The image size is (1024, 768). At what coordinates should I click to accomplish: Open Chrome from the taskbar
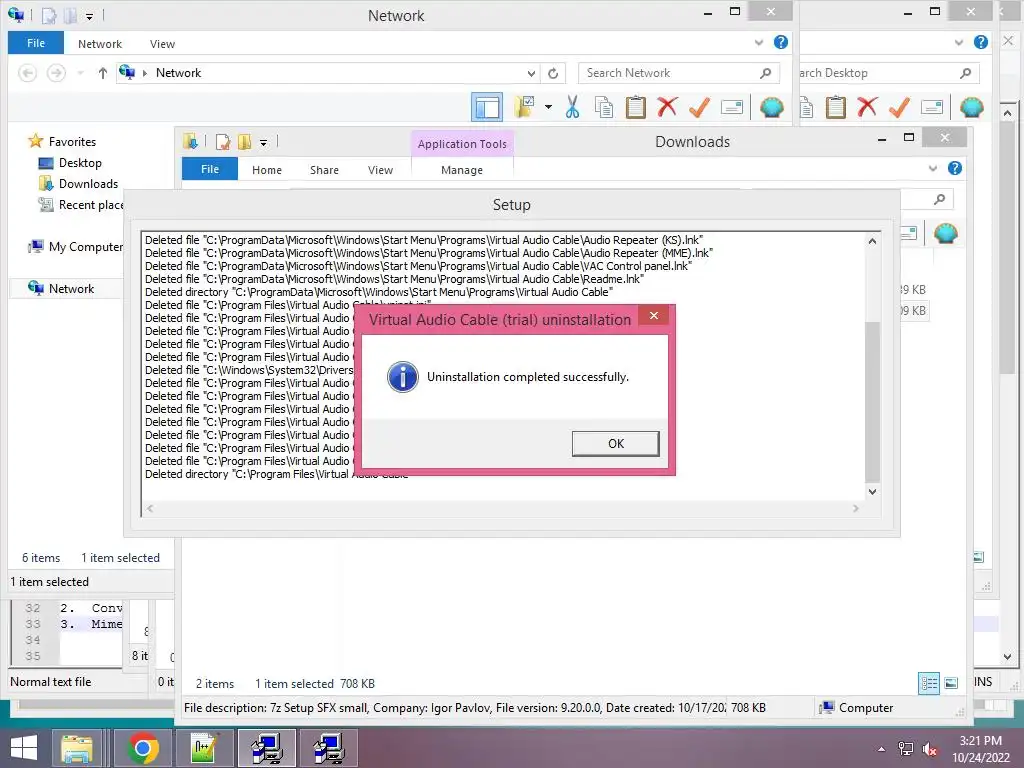click(x=144, y=748)
